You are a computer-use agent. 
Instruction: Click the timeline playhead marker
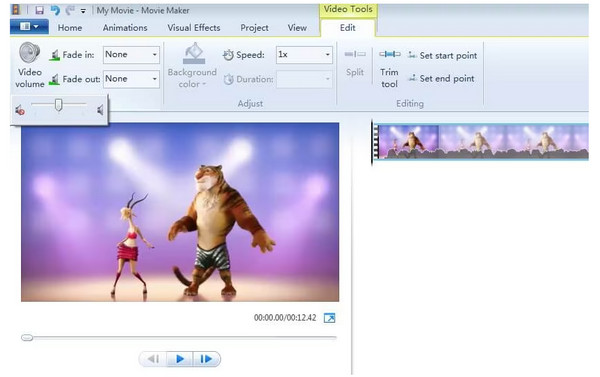pos(372,142)
